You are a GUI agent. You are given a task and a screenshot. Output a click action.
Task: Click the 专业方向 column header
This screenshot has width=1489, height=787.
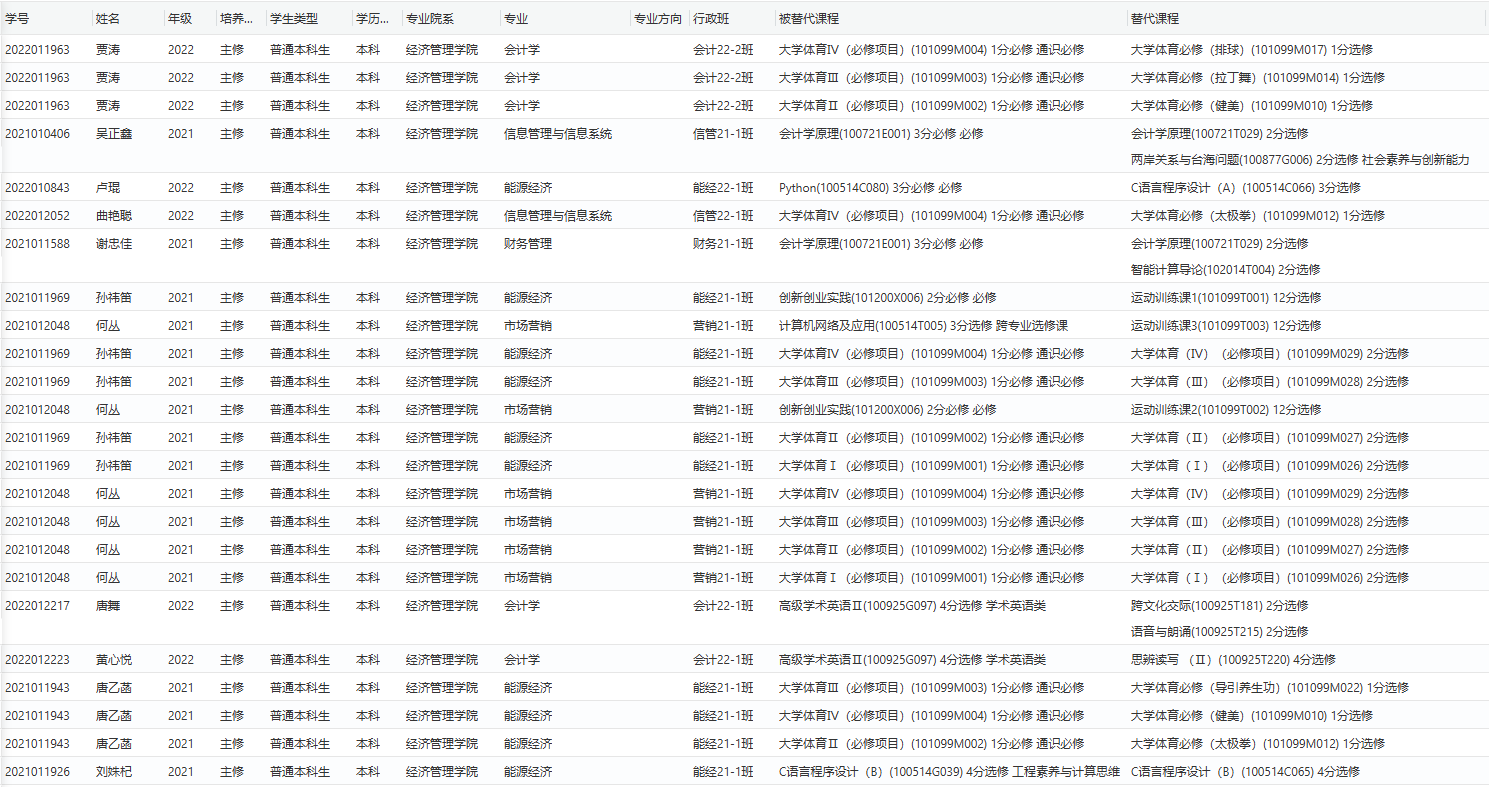[x=658, y=19]
